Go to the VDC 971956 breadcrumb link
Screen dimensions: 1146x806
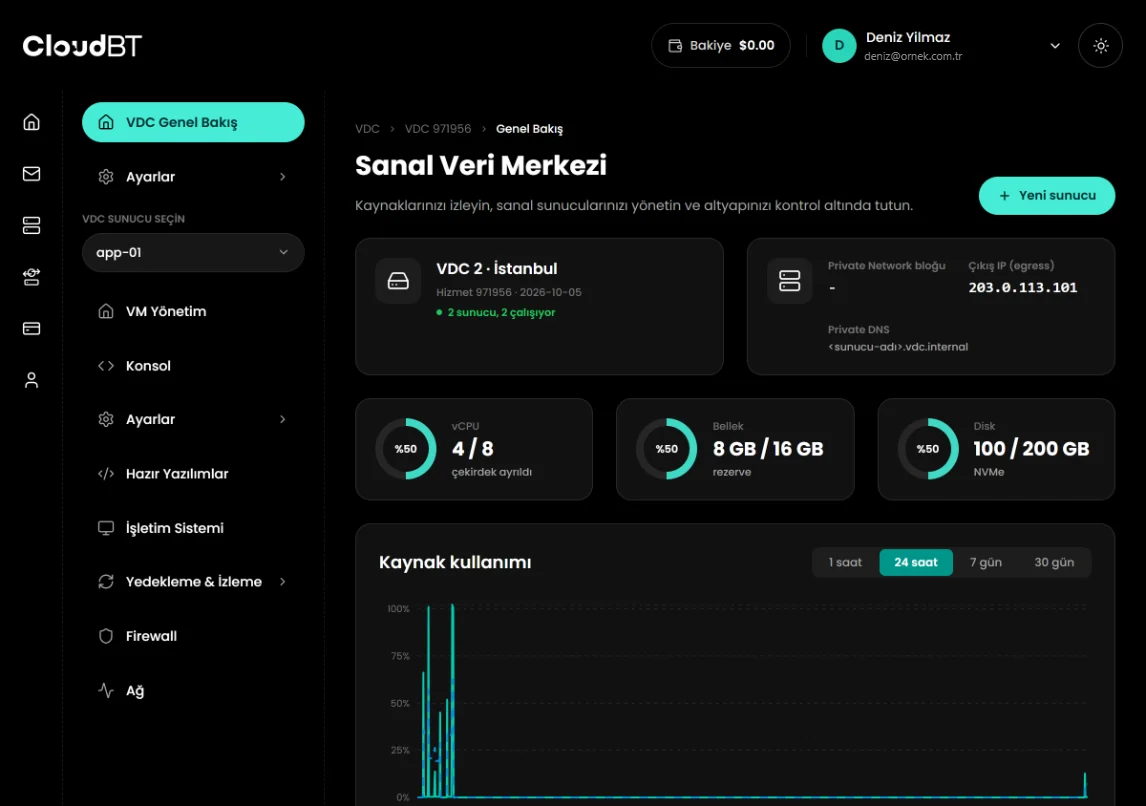click(438, 129)
